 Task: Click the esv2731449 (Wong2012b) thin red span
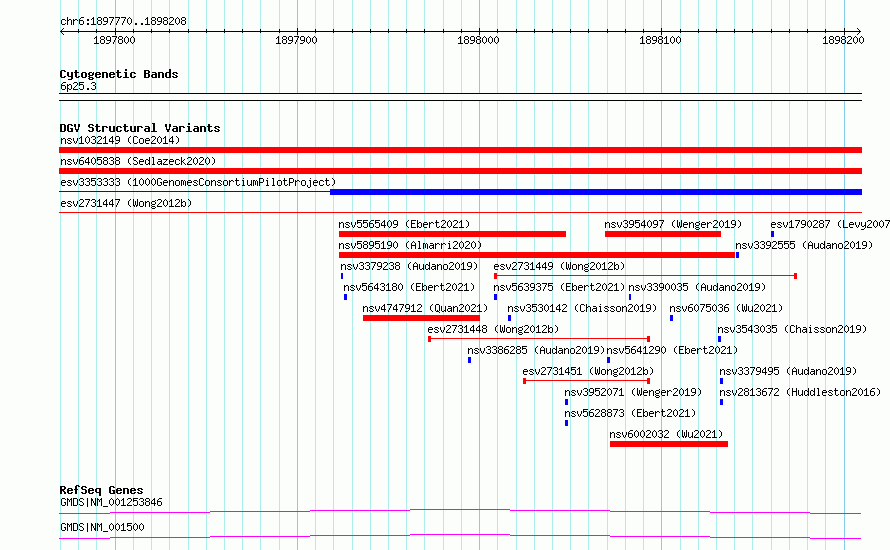[645, 276]
